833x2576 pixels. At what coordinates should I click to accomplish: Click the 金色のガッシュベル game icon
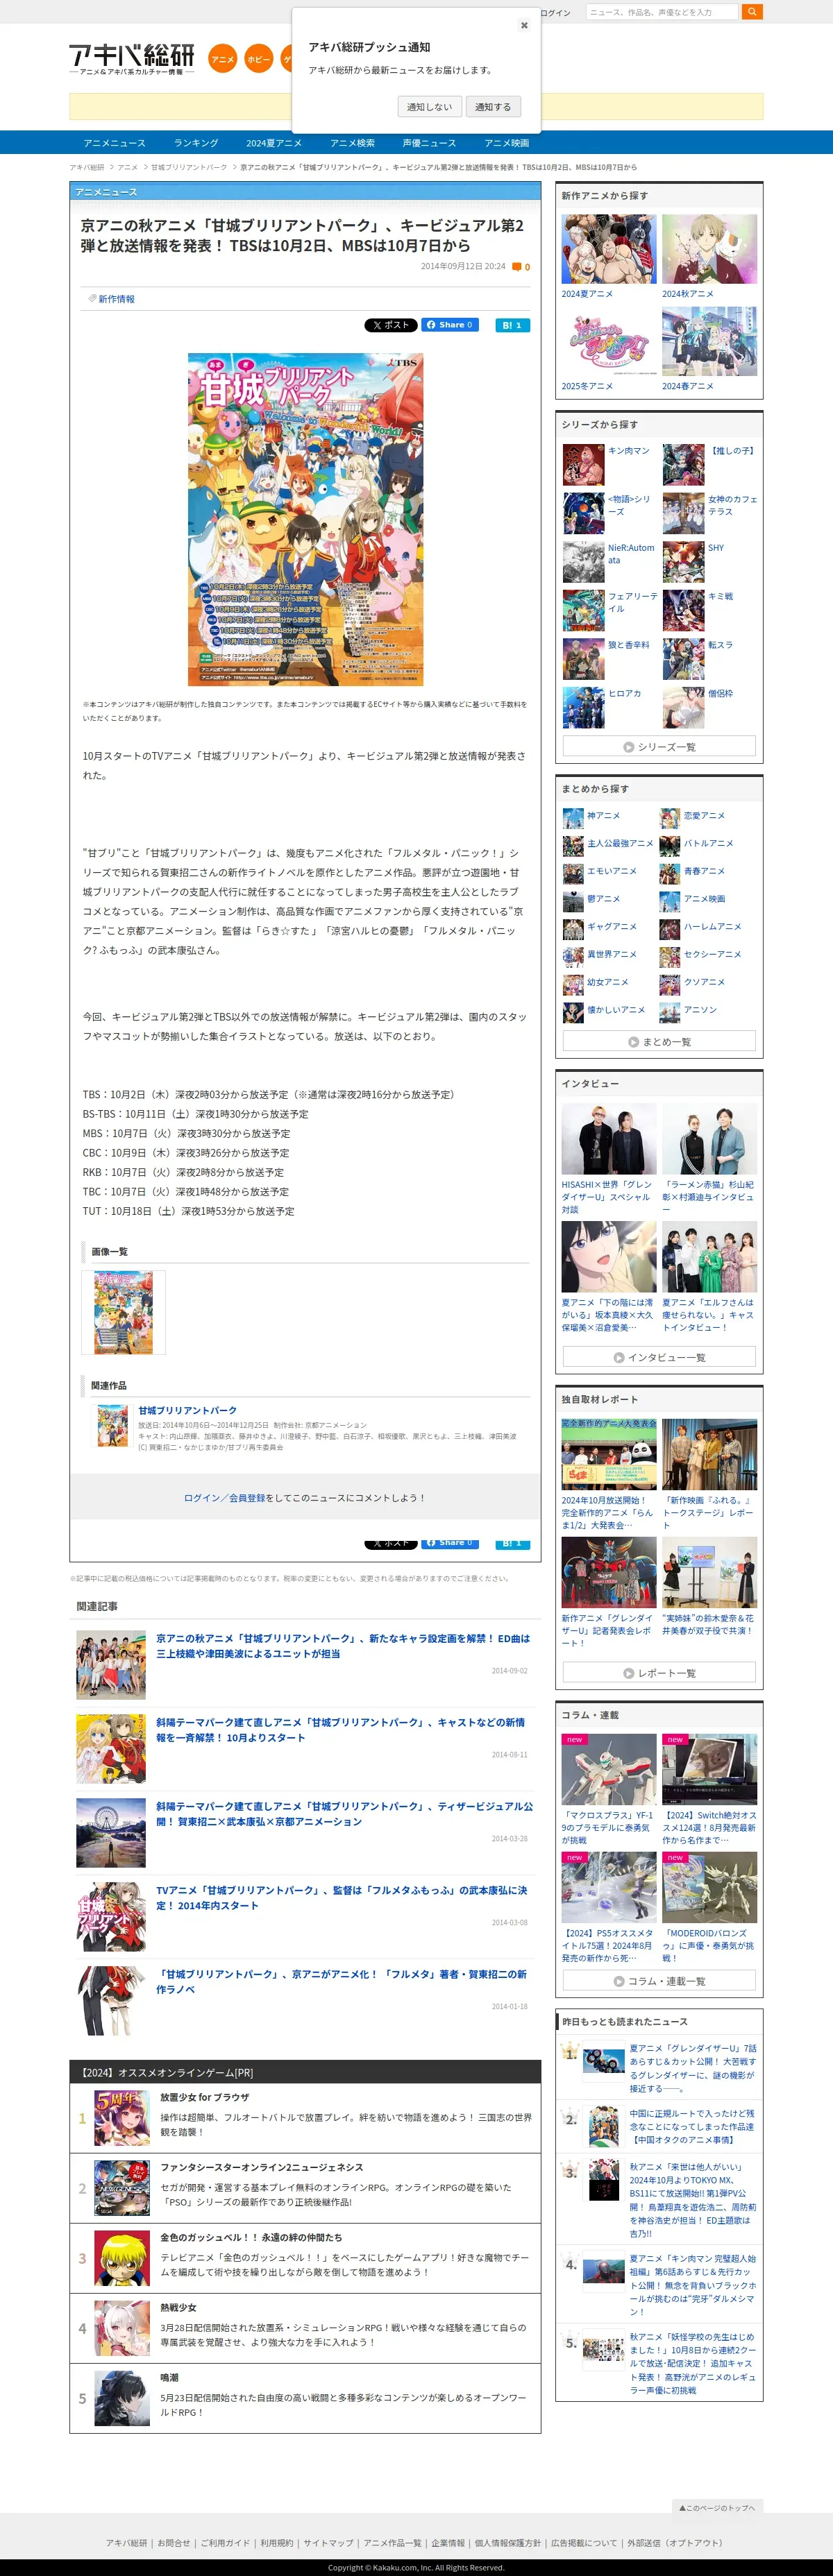tap(122, 2258)
